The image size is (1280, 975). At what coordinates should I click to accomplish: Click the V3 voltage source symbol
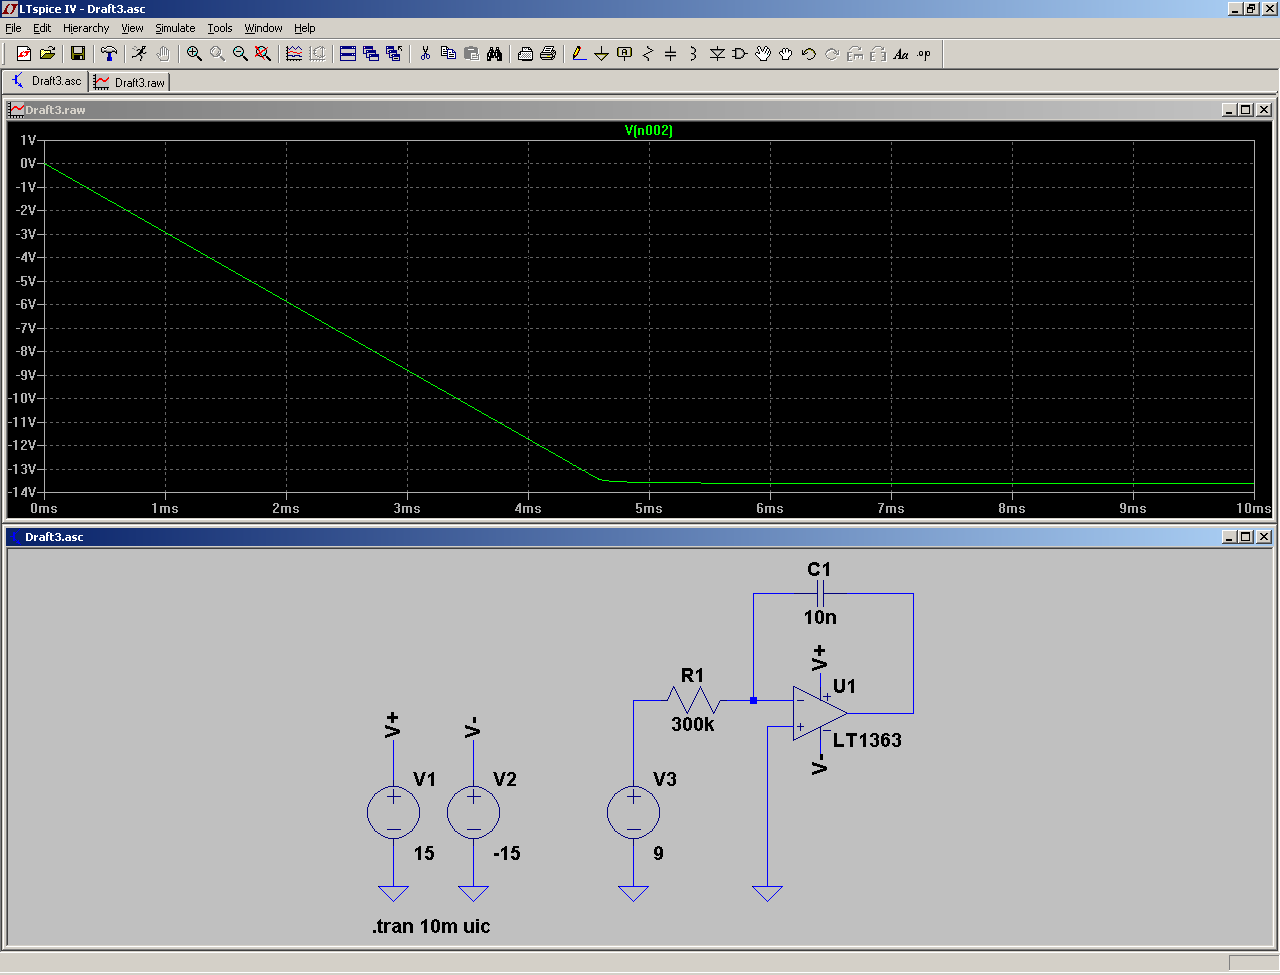[x=634, y=811]
